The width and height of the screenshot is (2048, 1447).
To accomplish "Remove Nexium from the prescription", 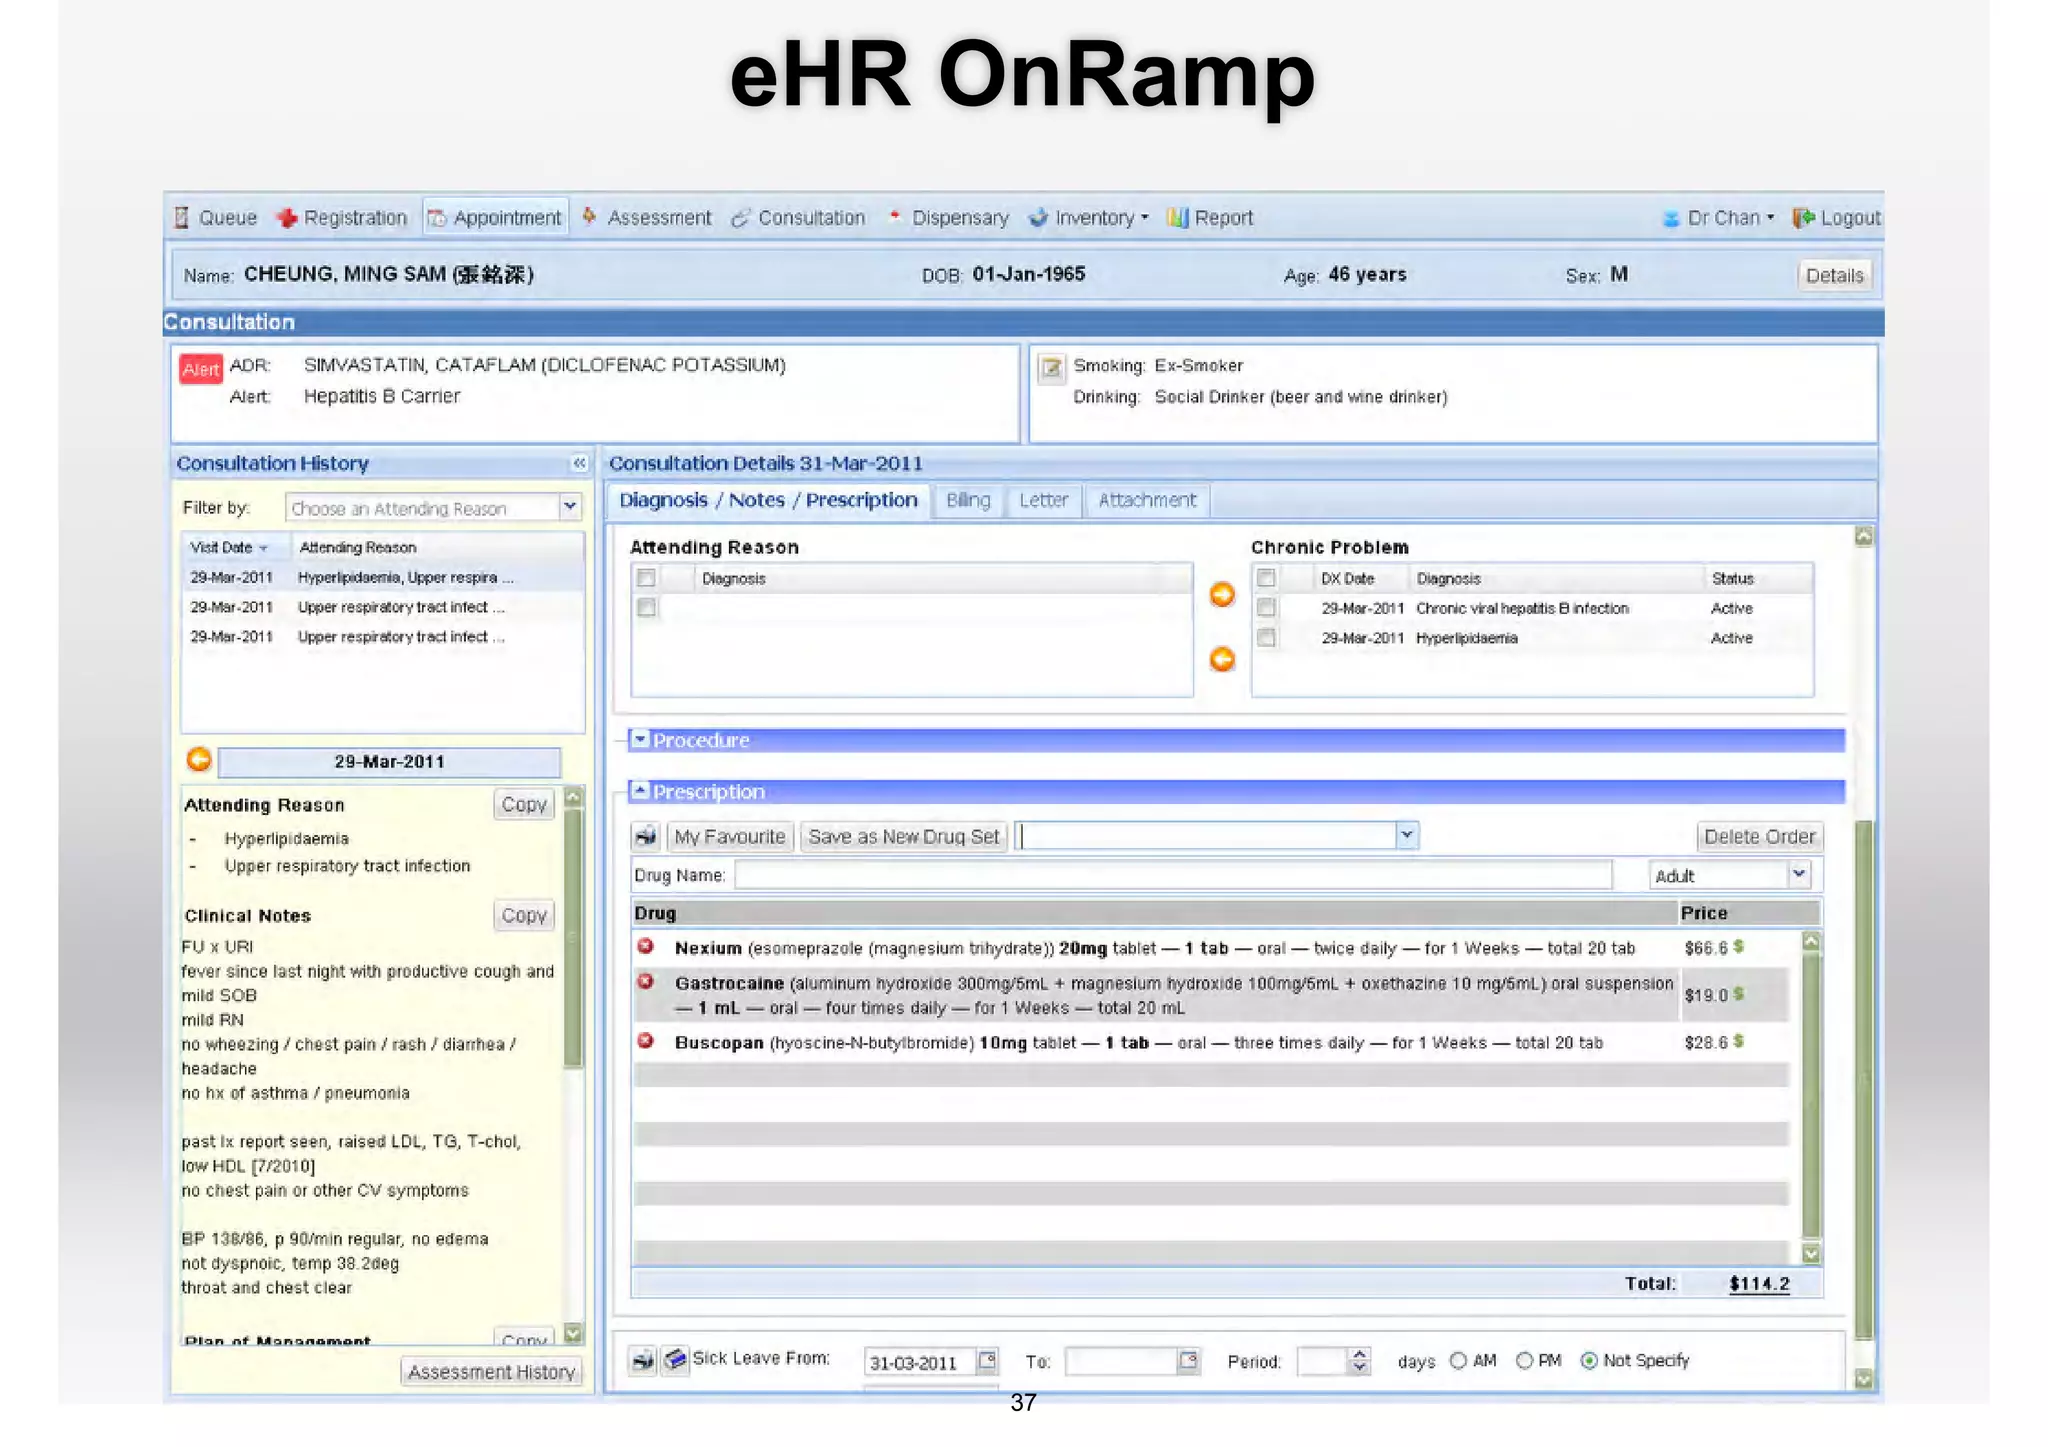I will (x=646, y=946).
